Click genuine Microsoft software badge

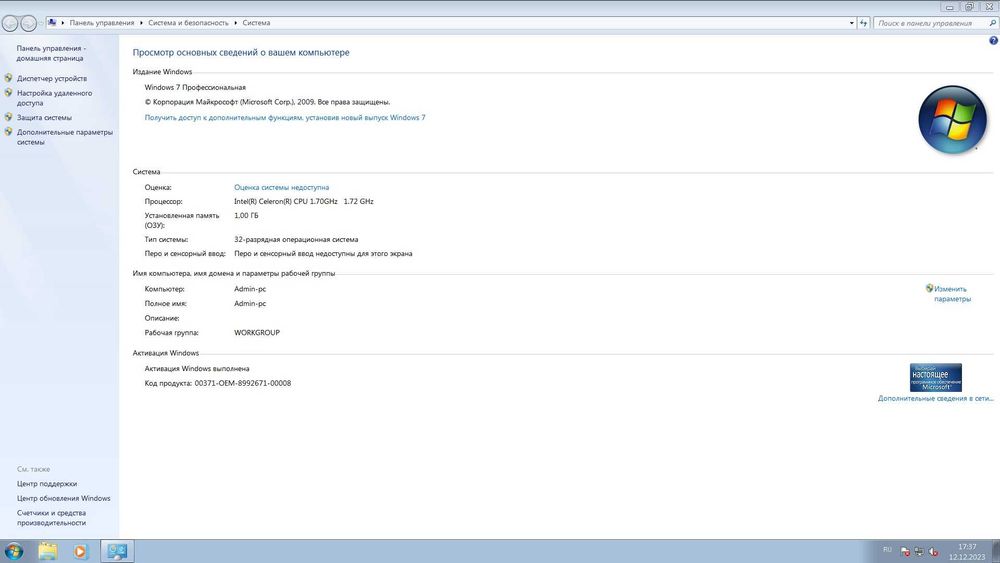pos(936,377)
